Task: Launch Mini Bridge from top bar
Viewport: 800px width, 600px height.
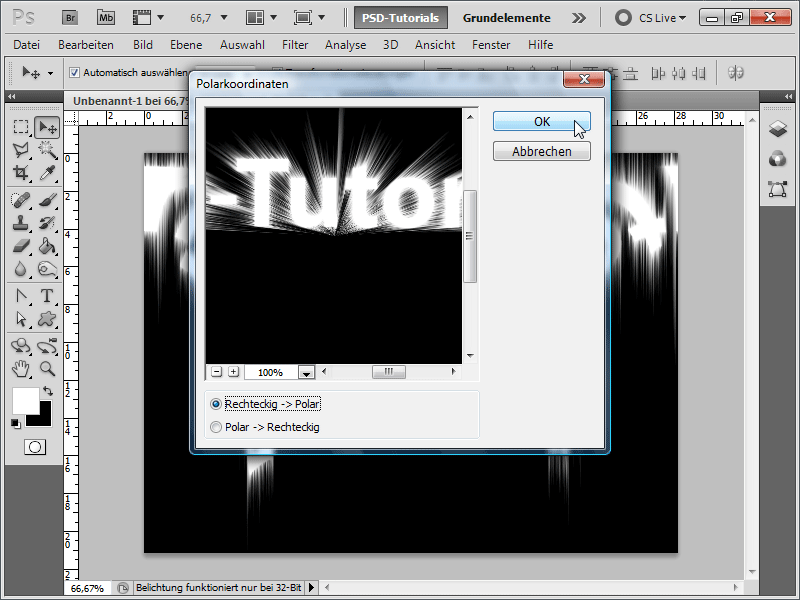Action: pyautogui.click(x=106, y=18)
